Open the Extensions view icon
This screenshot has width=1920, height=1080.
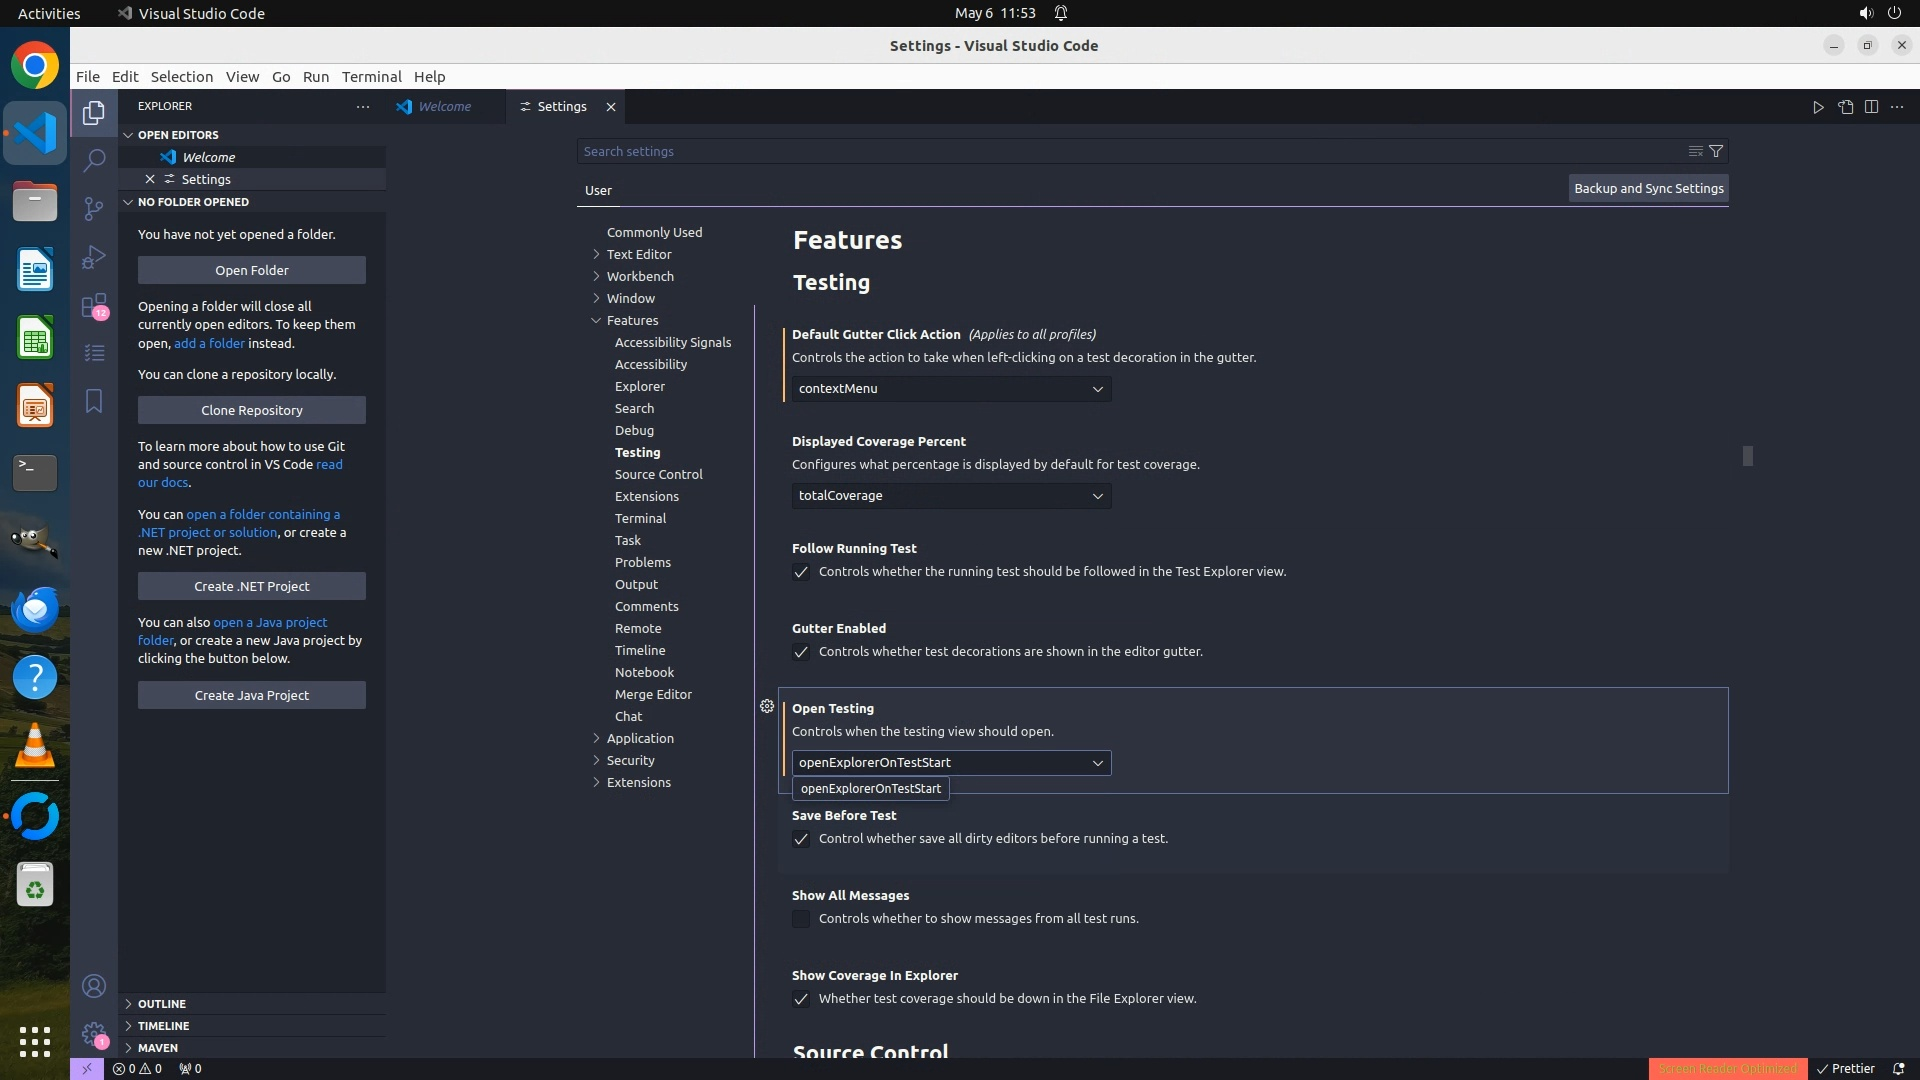click(94, 305)
